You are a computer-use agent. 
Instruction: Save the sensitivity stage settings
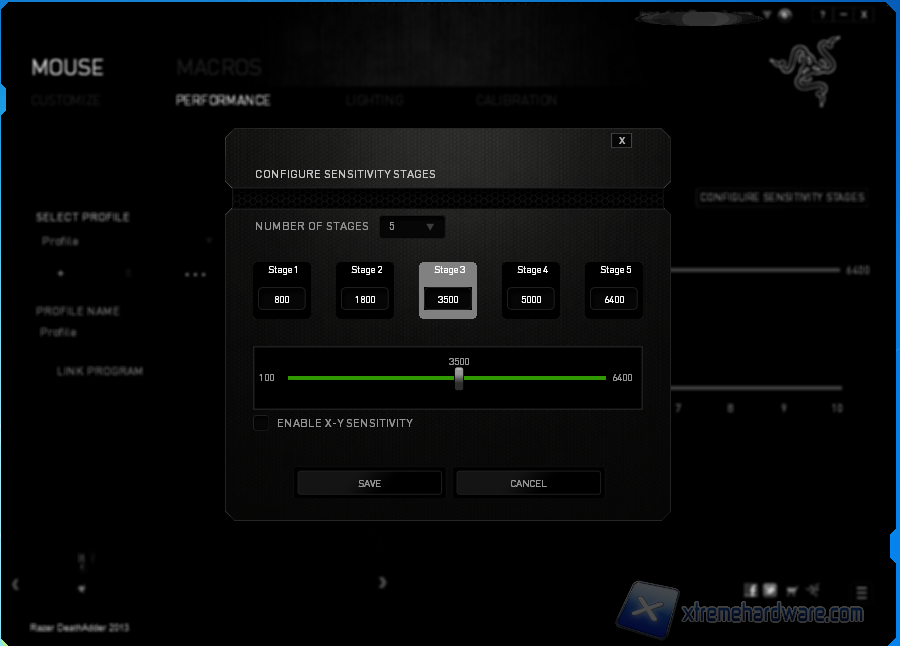369,483
